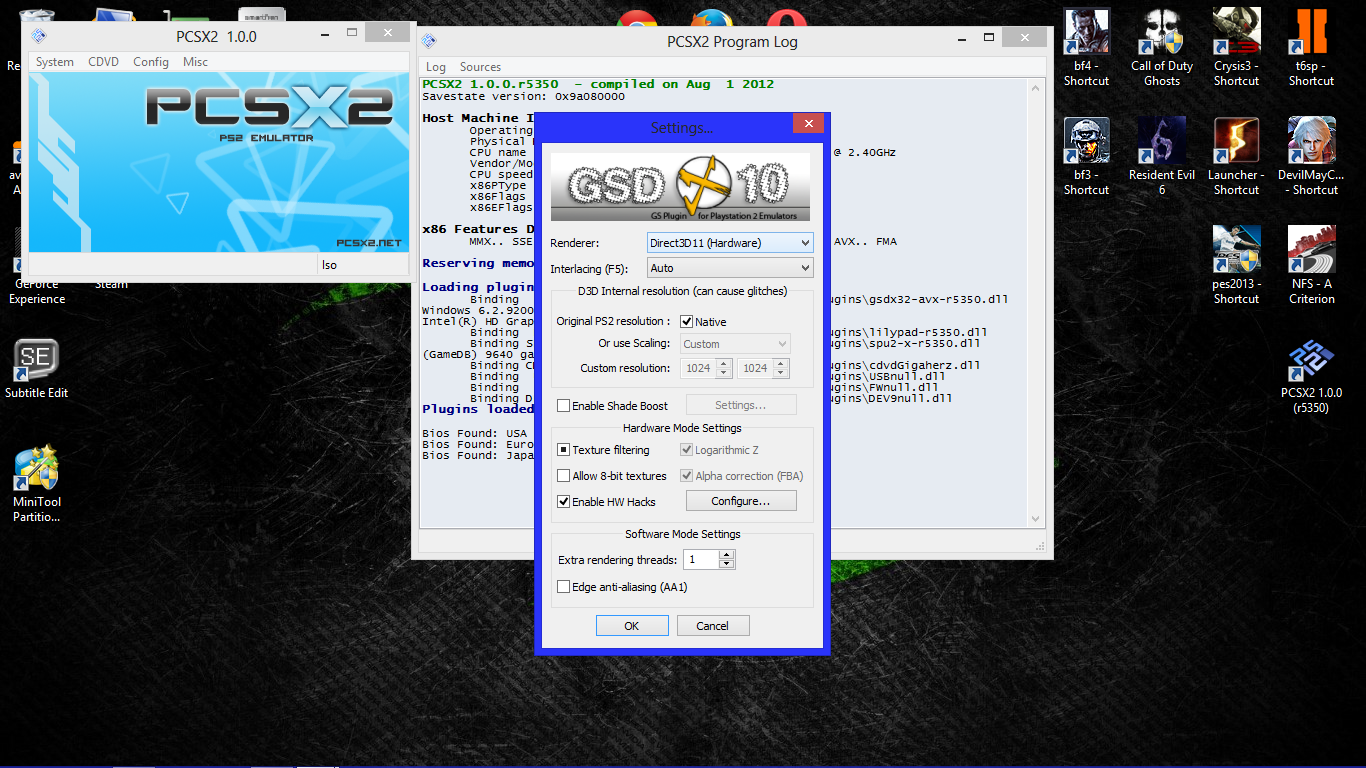Image resolution: width=1366 pixels, height=768 pixels.
Task: Open the Launcher Shortcut desktop icon
Action: [x=1236, y=156]
